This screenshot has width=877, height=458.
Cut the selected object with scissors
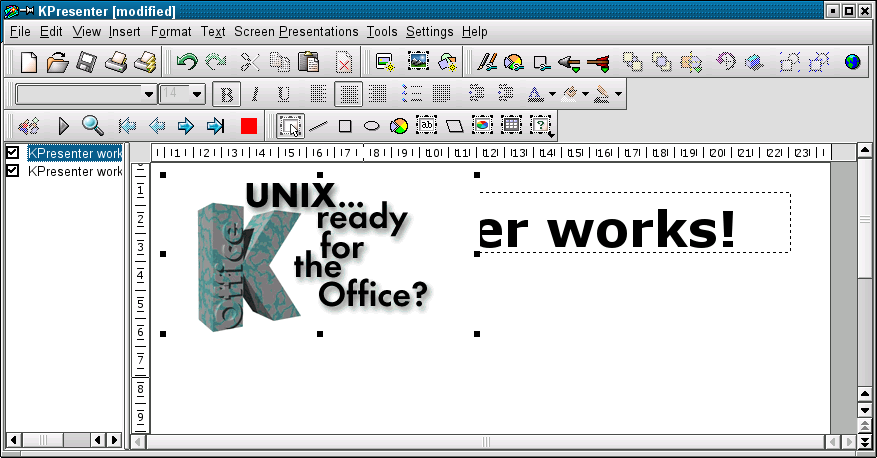[250, 62]
